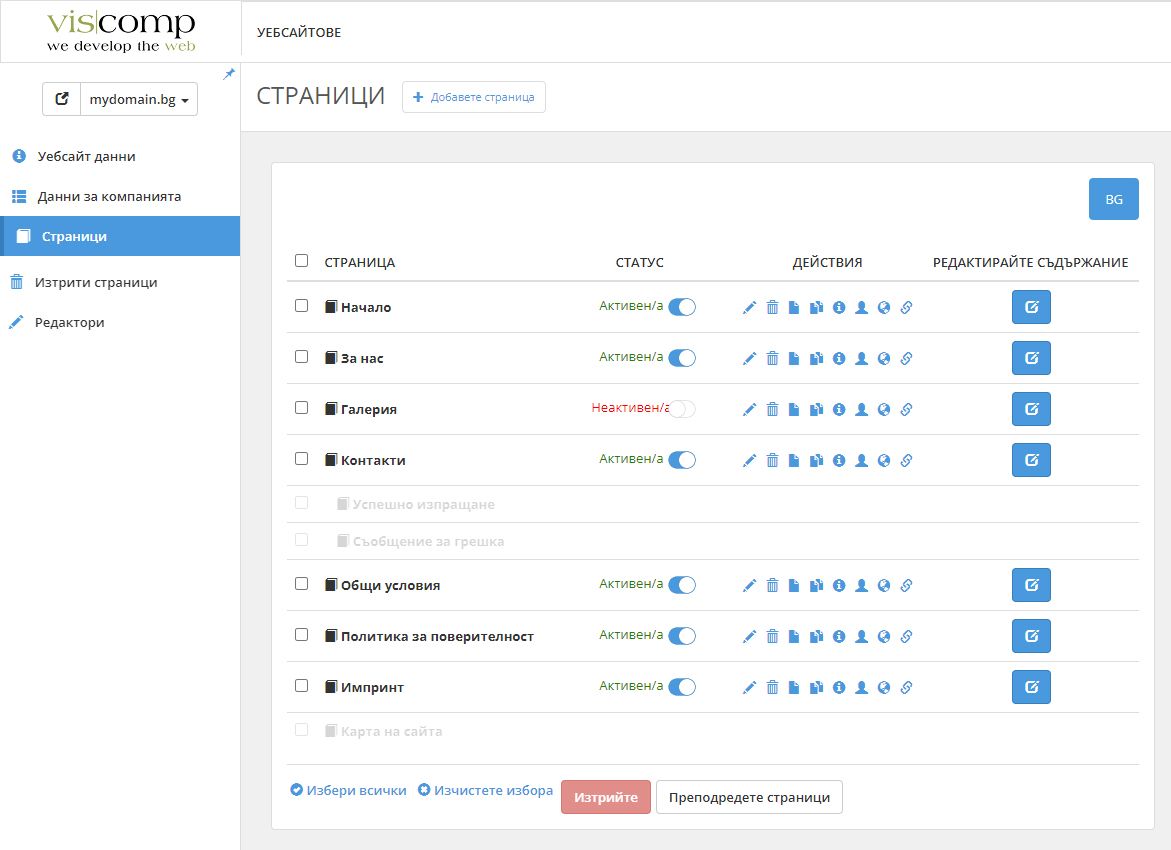Tick the checkbox next to Контакти

click(x=302, y=459)
